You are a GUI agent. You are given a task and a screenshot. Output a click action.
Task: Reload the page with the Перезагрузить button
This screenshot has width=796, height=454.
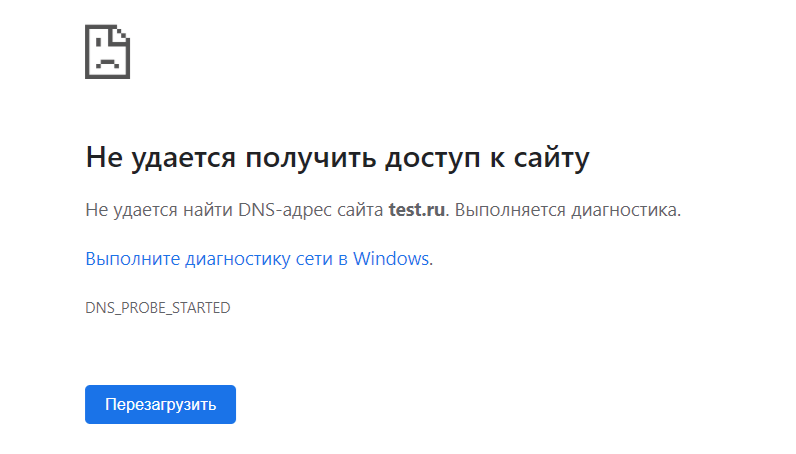160,404
